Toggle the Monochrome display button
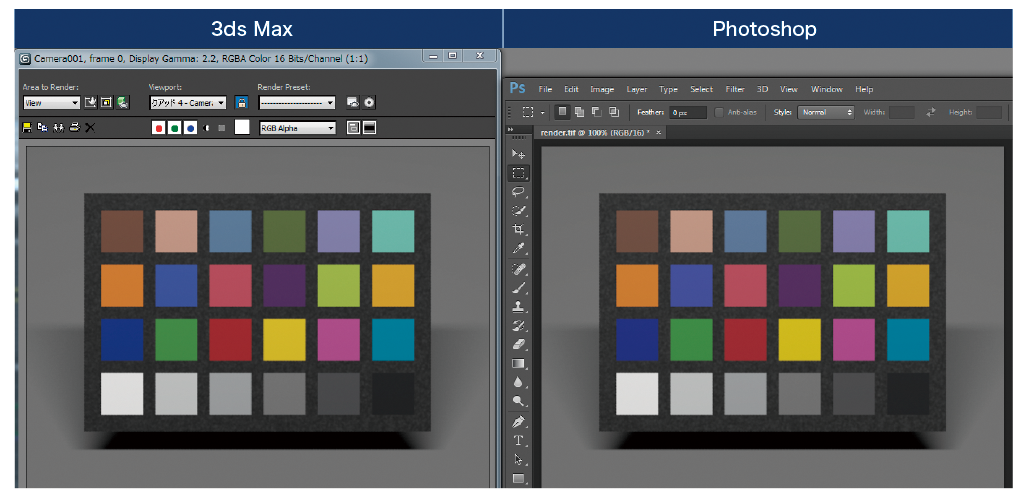 point(222,128)
